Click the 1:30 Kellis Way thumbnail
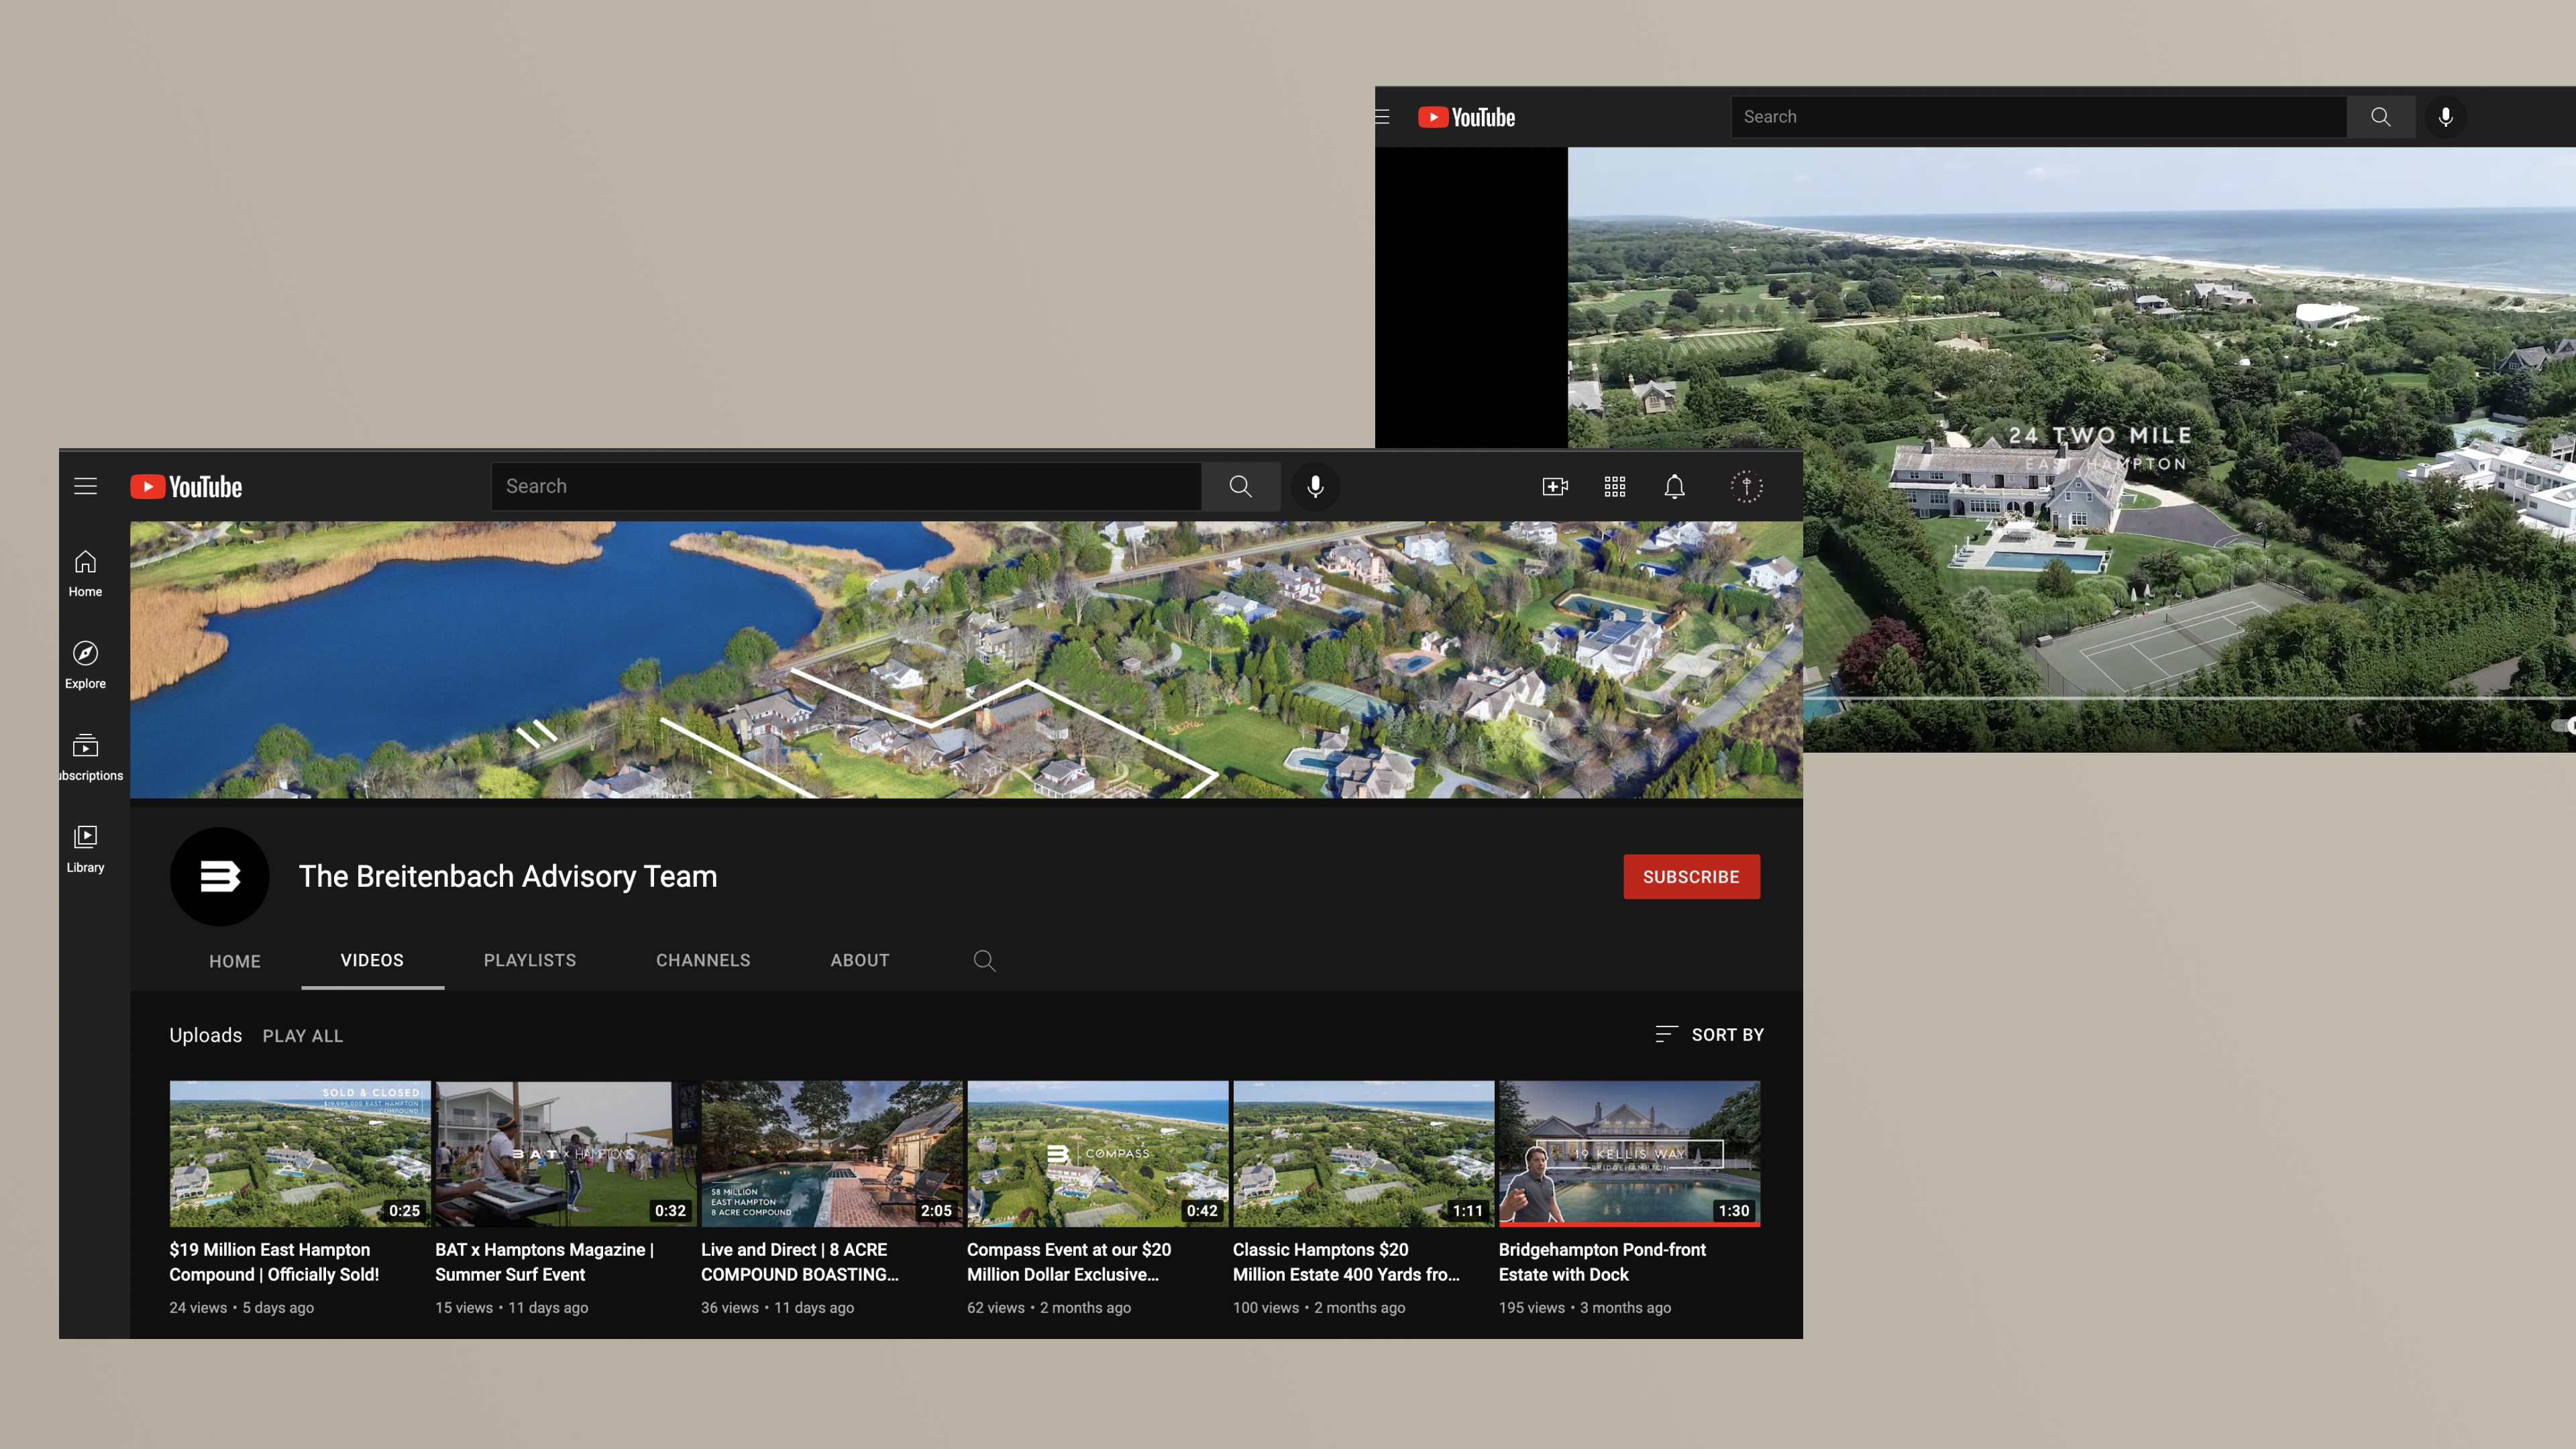Viewport: 2576px width, 1449px height. tap(1630, 1153)
